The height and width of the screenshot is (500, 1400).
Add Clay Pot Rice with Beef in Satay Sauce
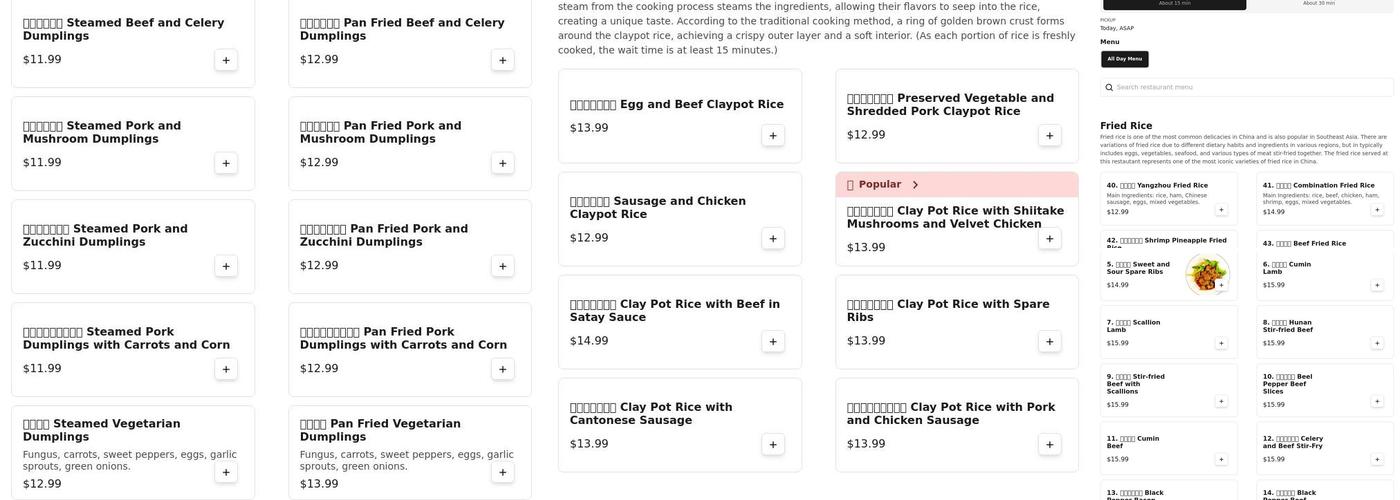(x=773, y=342)
